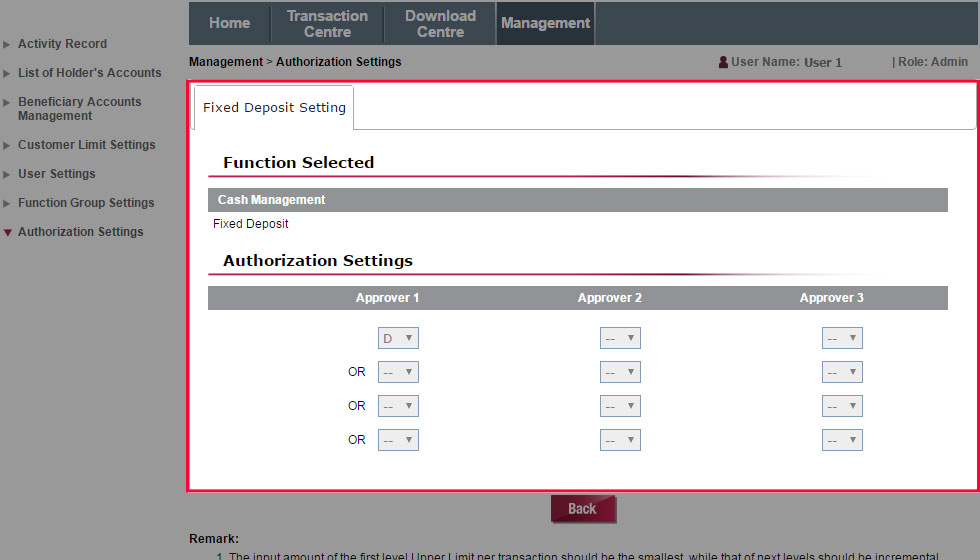Open Approver 3 second-row dropdown
This screenshot has width=980, height=560.
tap(842, 372)
